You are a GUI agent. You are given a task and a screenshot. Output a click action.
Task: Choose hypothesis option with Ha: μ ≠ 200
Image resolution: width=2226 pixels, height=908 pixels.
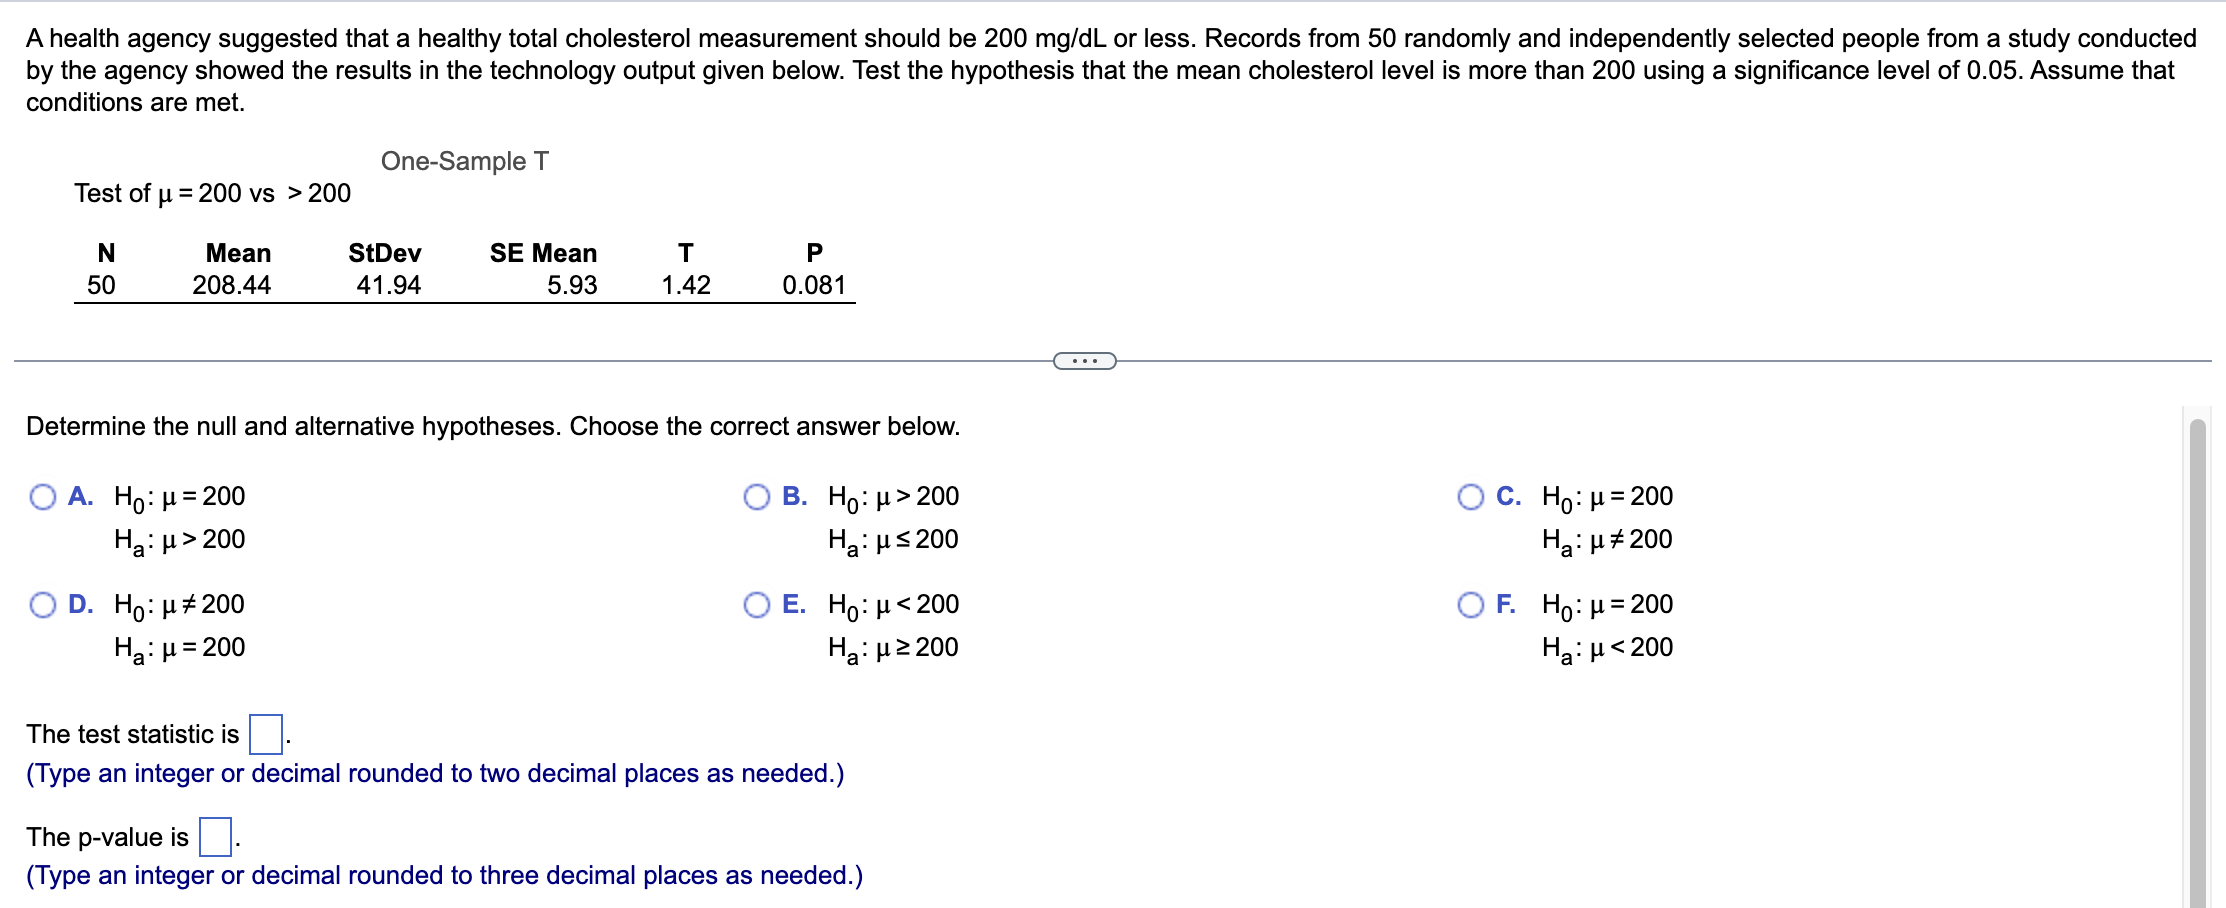click(x=1472, y=497)
